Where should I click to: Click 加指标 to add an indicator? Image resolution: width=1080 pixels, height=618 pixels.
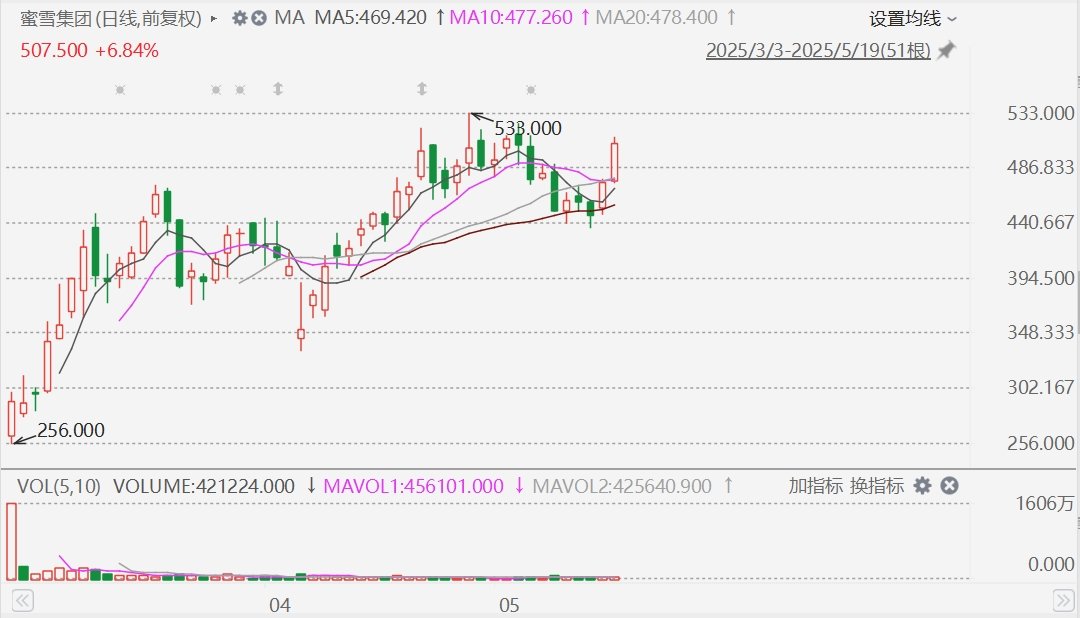816,486
